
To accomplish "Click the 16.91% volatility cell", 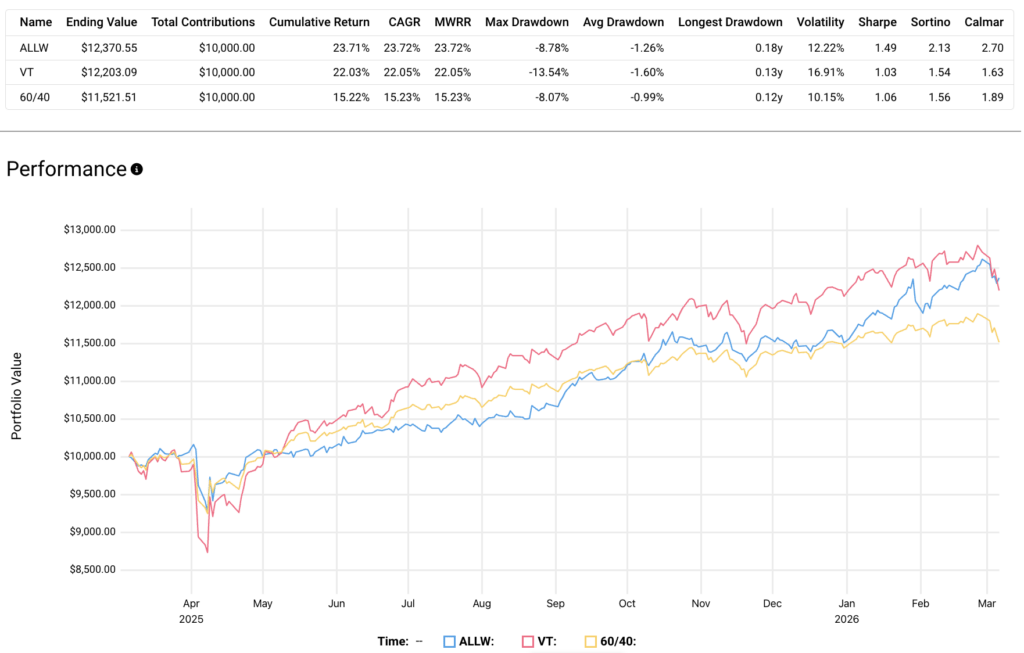I will (x=826, y=72).
